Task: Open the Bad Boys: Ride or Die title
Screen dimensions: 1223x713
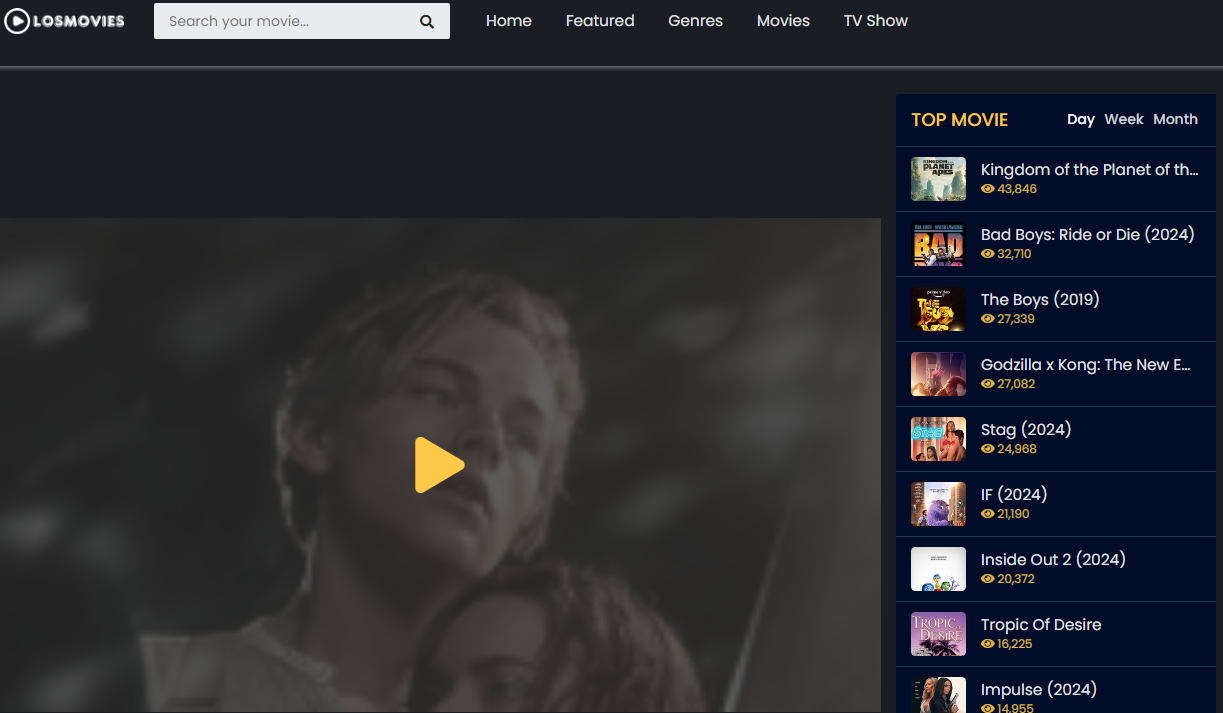Action: point(1088,235)
